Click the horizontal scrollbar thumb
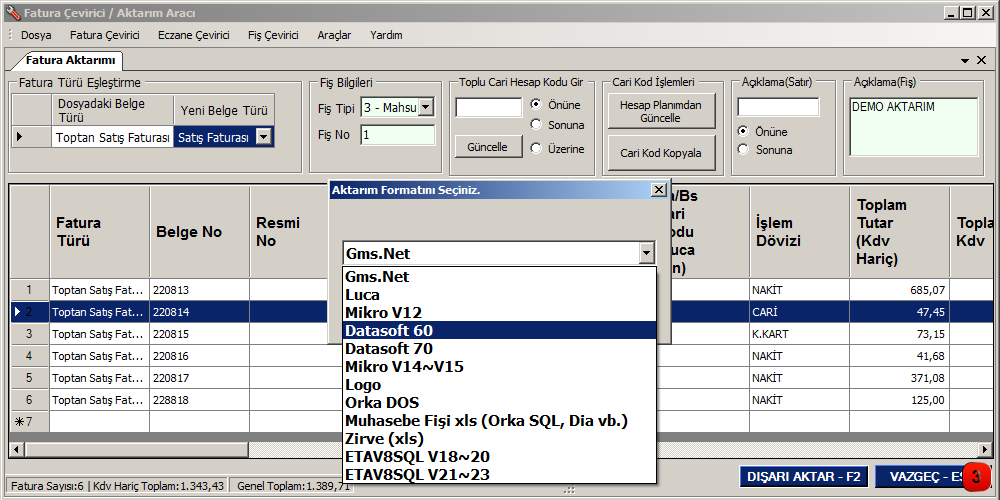Image resolution: width=1000 pixels, height=500 pixels. [136, 450]
